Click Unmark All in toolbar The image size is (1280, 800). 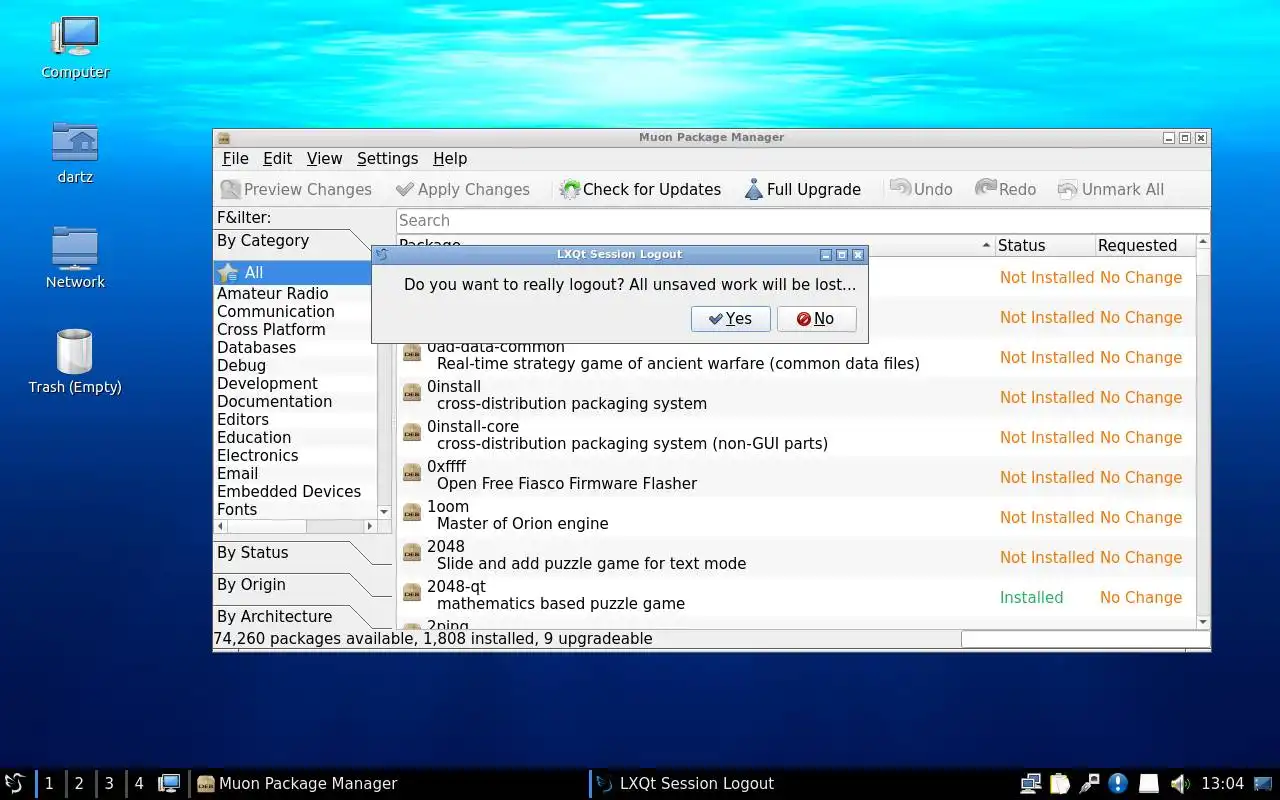coord(1111,189)
